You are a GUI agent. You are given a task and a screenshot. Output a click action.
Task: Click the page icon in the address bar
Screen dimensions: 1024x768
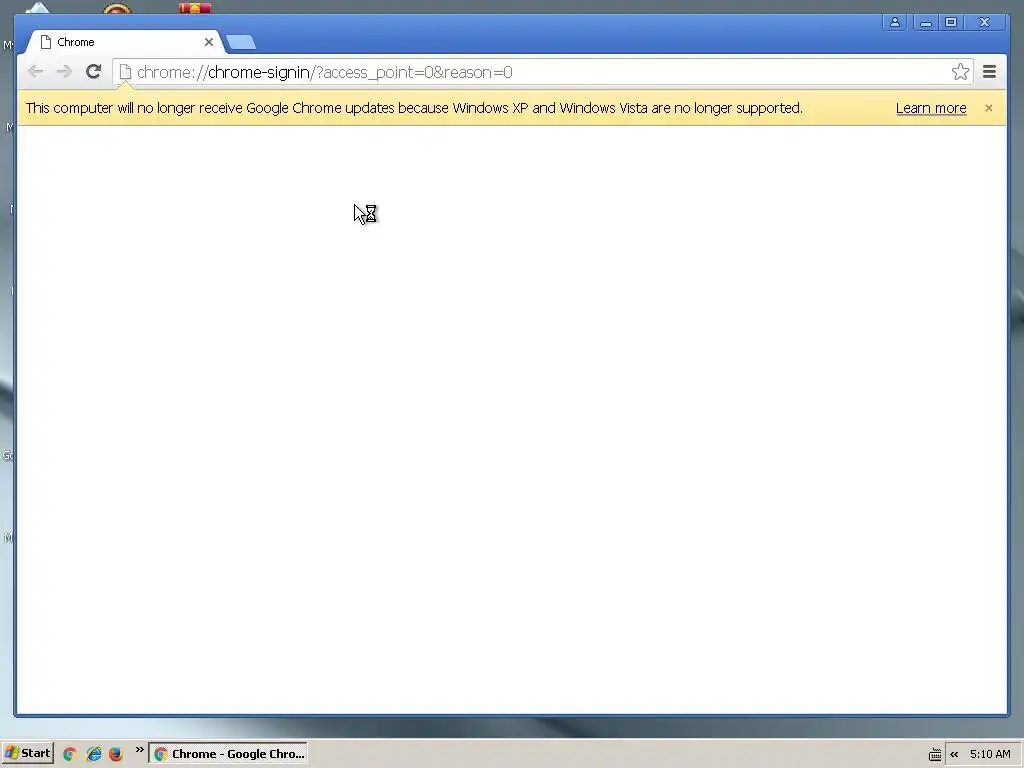pyautogui.click(x=125, y=72)
